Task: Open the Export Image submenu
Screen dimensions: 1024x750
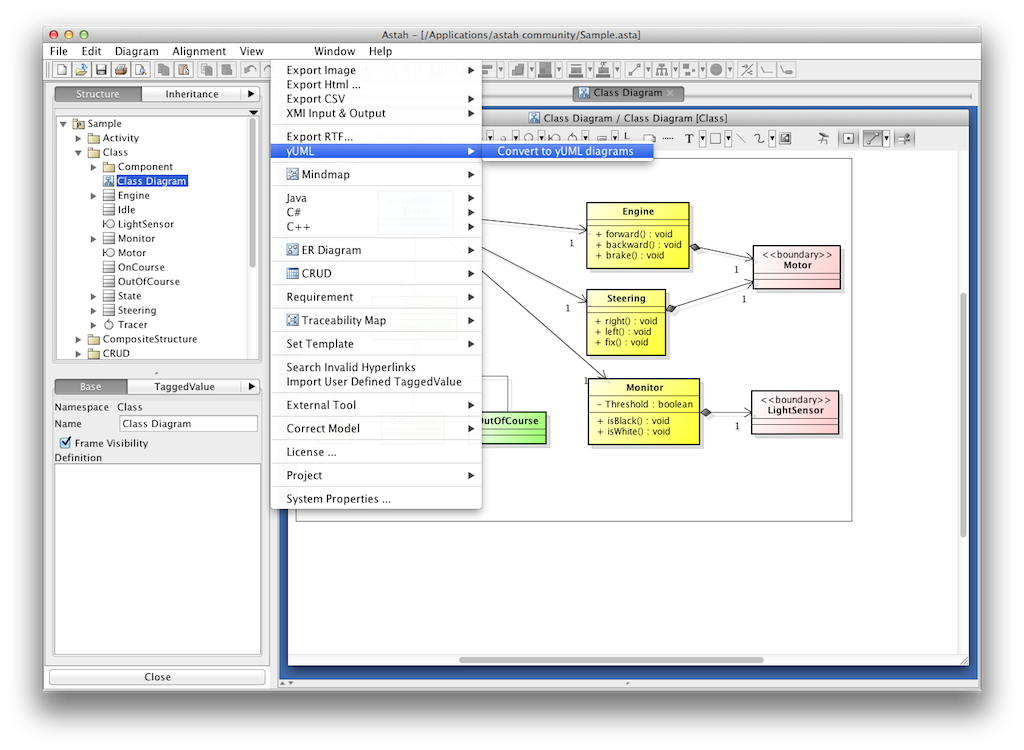Action: click(377, 70)
